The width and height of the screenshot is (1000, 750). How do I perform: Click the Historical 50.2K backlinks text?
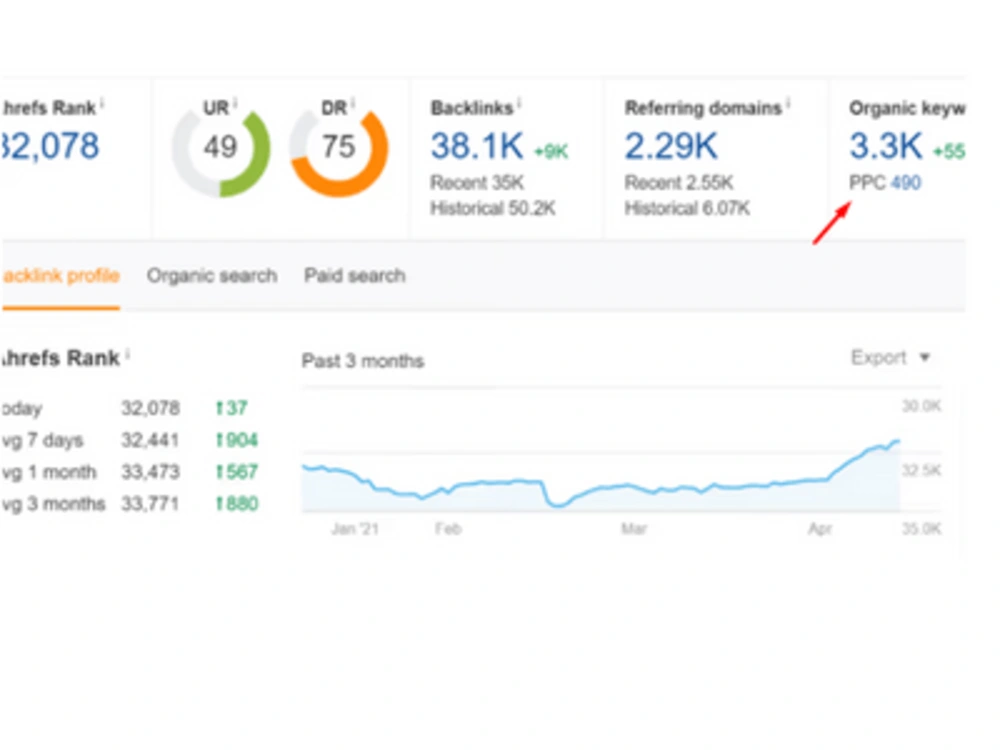pos(493,209)
